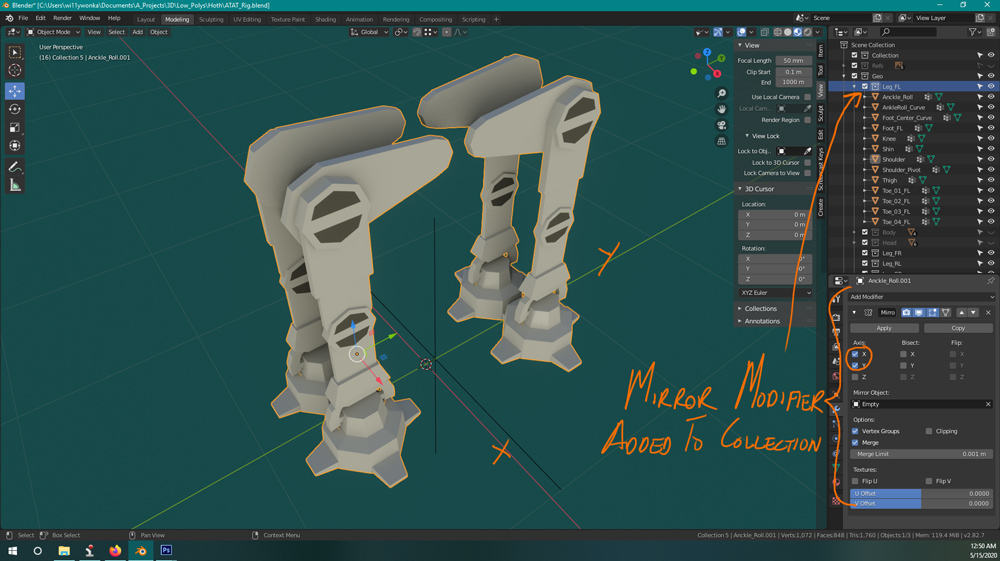Open the XYZ Euler rotation mode dropdown

pos(776,293)
